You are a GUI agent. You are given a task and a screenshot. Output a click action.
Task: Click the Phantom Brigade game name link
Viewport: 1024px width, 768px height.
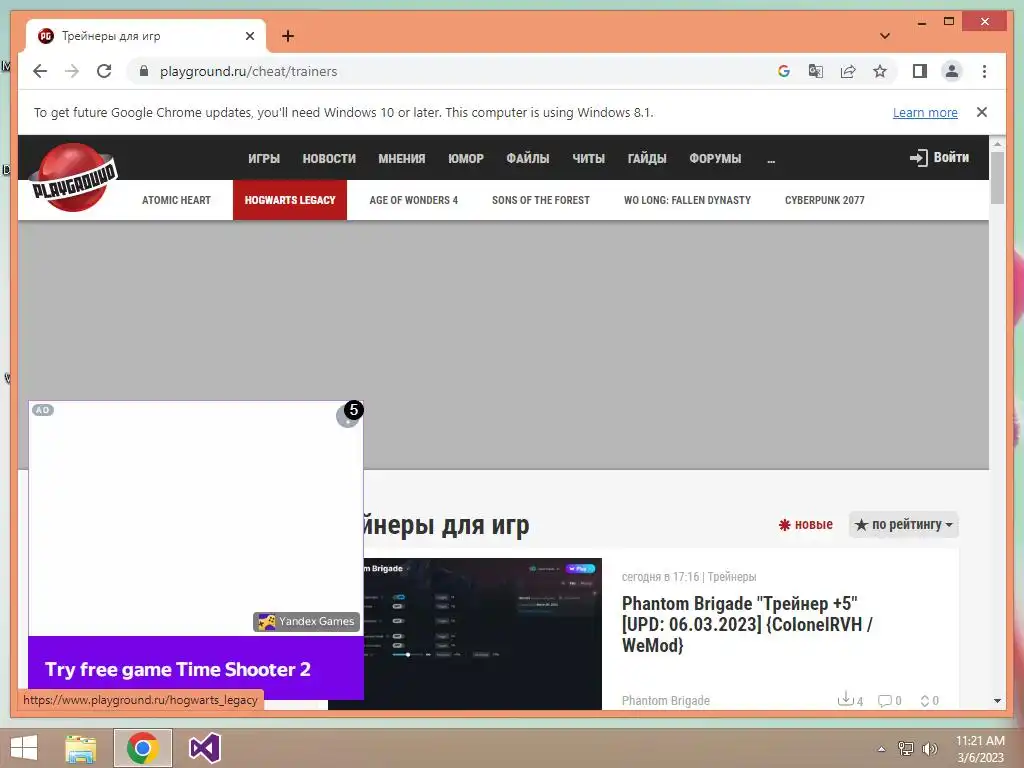(x=665, y=700)
